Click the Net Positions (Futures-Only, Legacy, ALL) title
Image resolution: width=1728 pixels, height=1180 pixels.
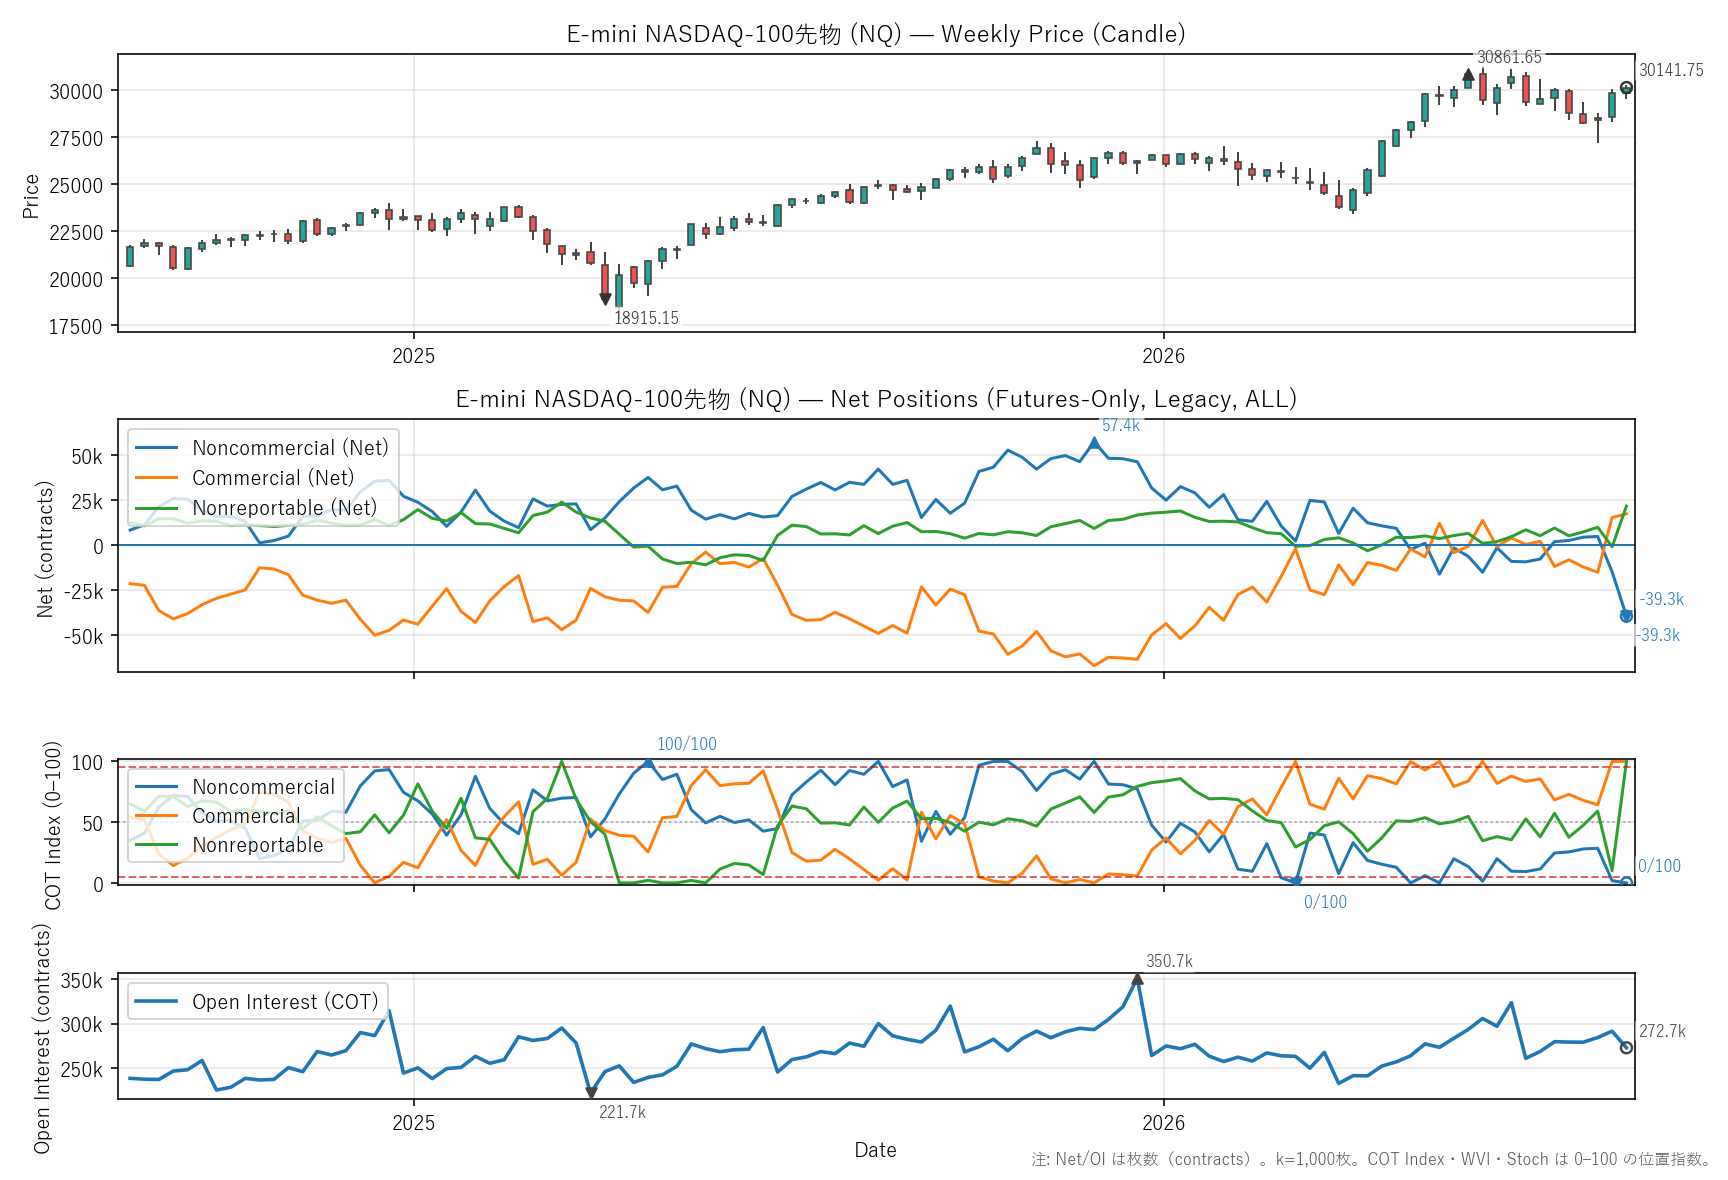876,399
